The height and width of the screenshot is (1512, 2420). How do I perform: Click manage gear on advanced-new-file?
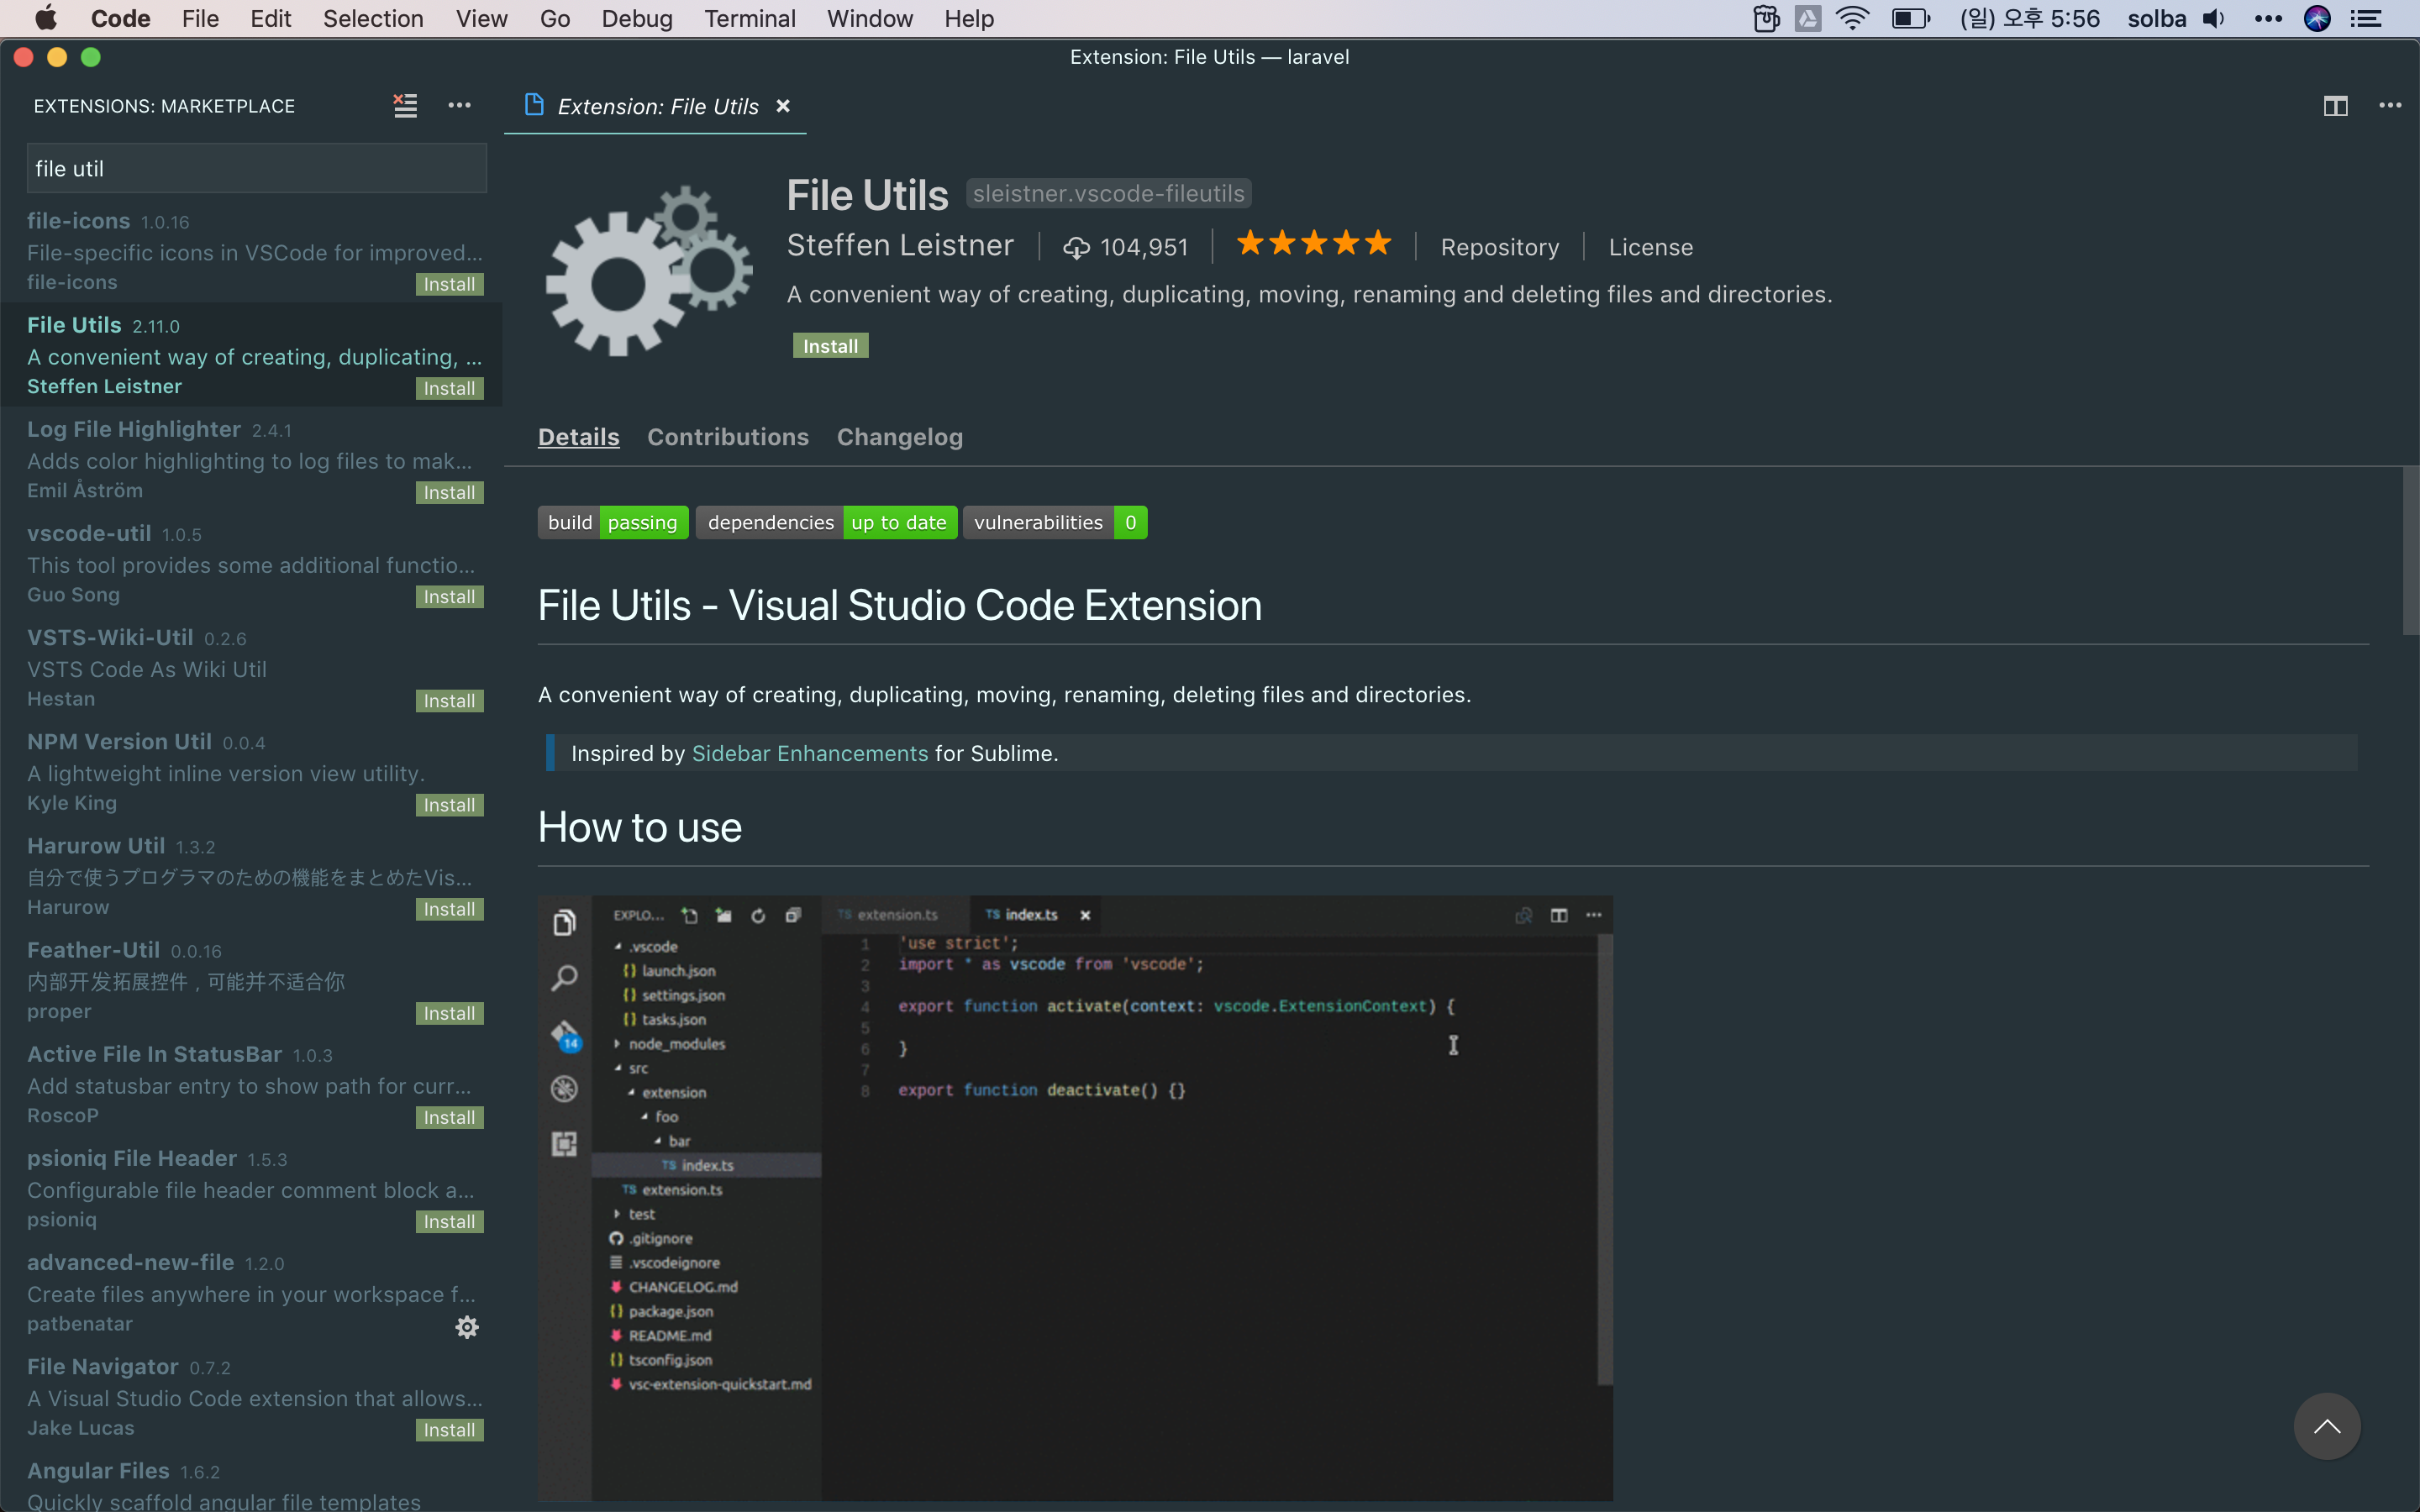pyautogui.click(x=467, y=1327)
